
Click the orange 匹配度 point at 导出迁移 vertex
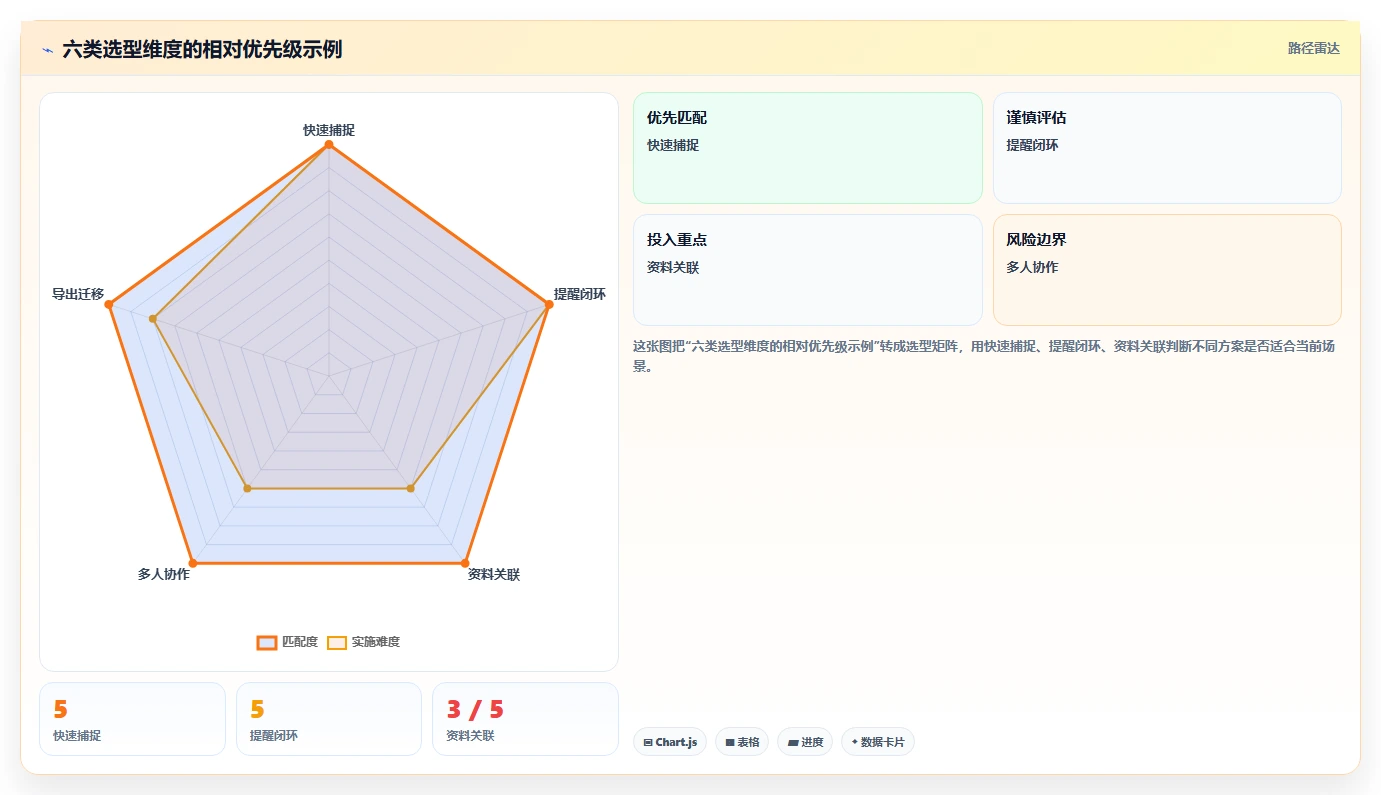tap(109, 304)
